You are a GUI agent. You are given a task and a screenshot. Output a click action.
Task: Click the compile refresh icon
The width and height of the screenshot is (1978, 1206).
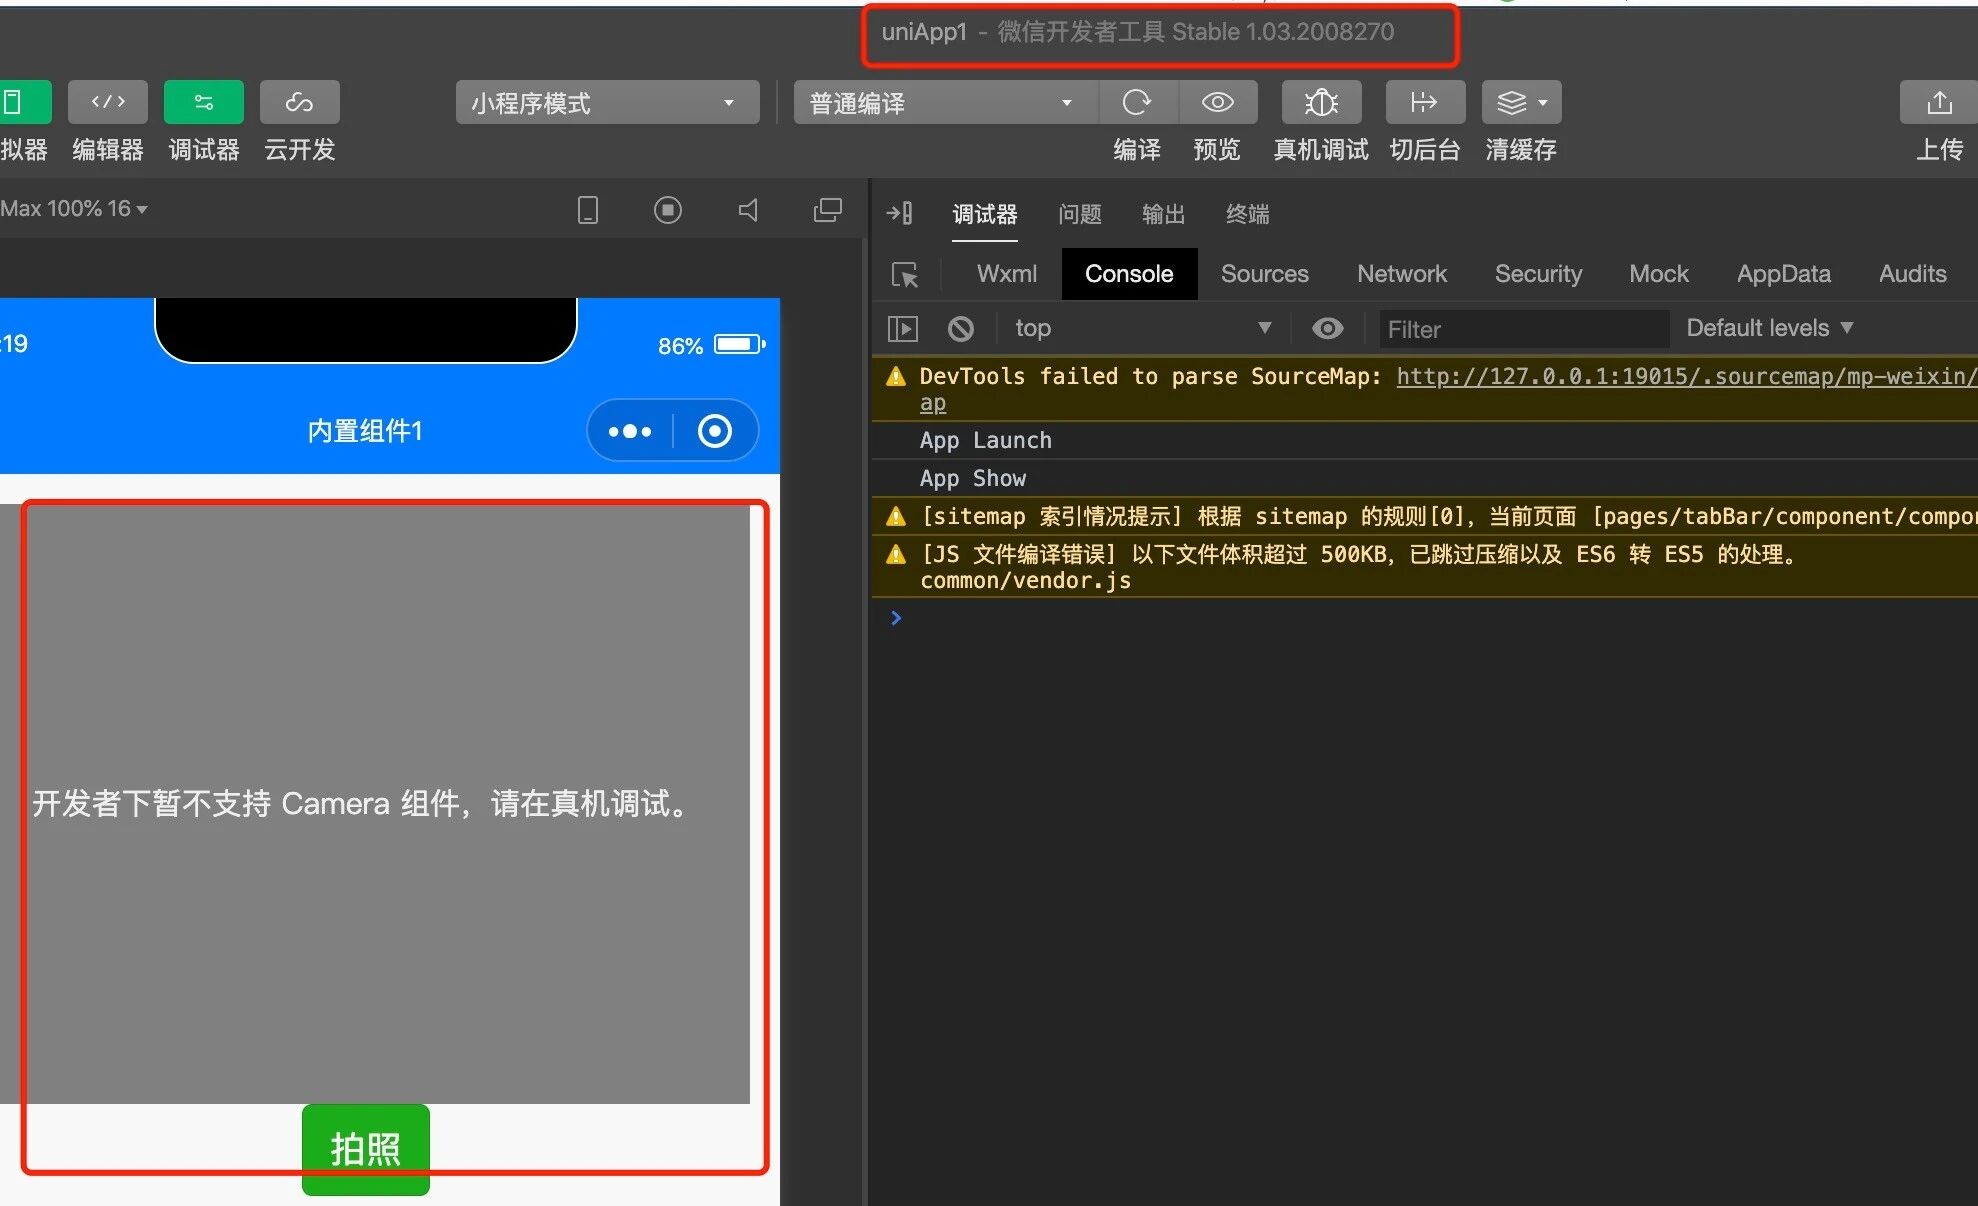click(1137, 102)
